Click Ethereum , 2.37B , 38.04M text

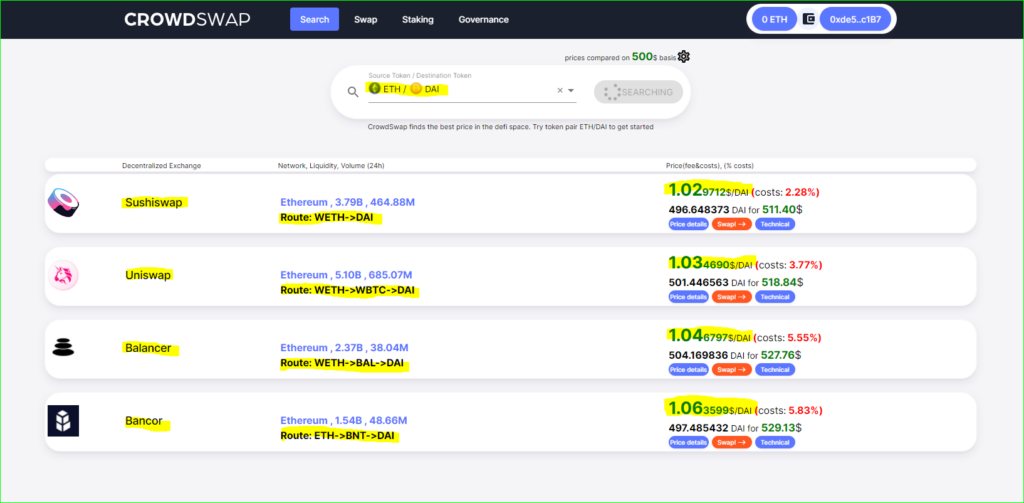[x=344, y=348]
